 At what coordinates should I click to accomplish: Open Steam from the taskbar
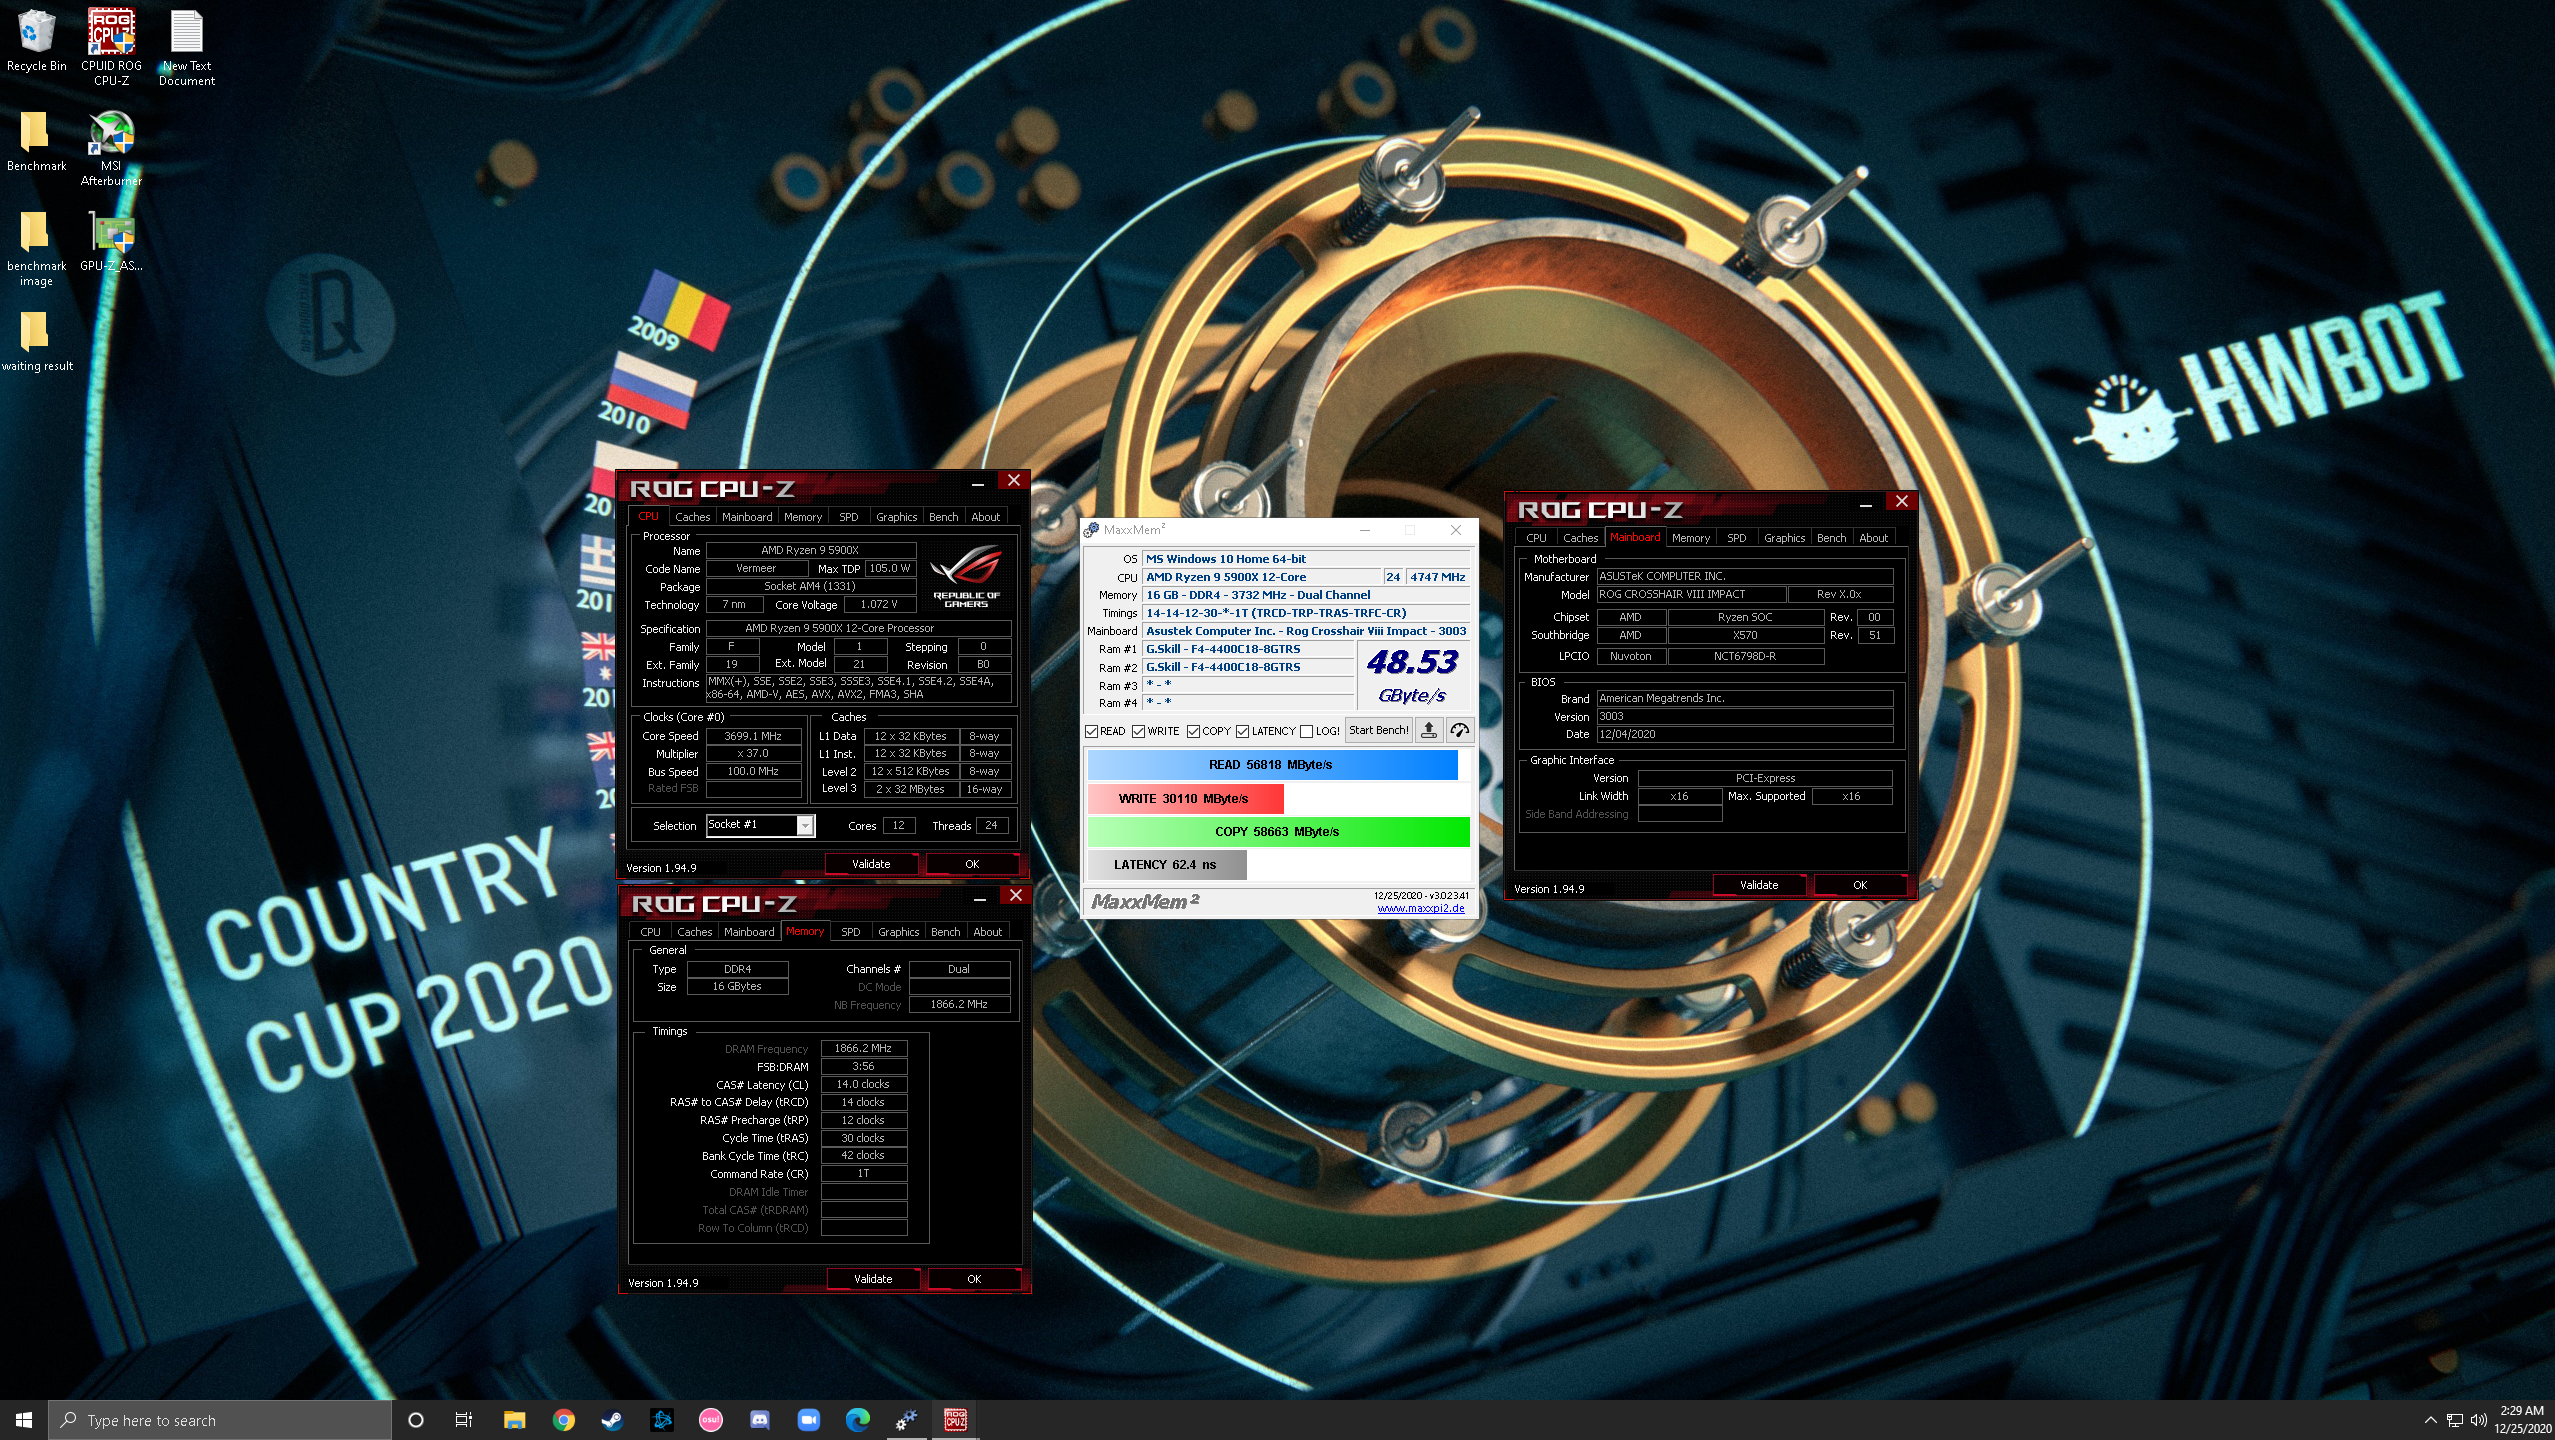(612, 1420)
